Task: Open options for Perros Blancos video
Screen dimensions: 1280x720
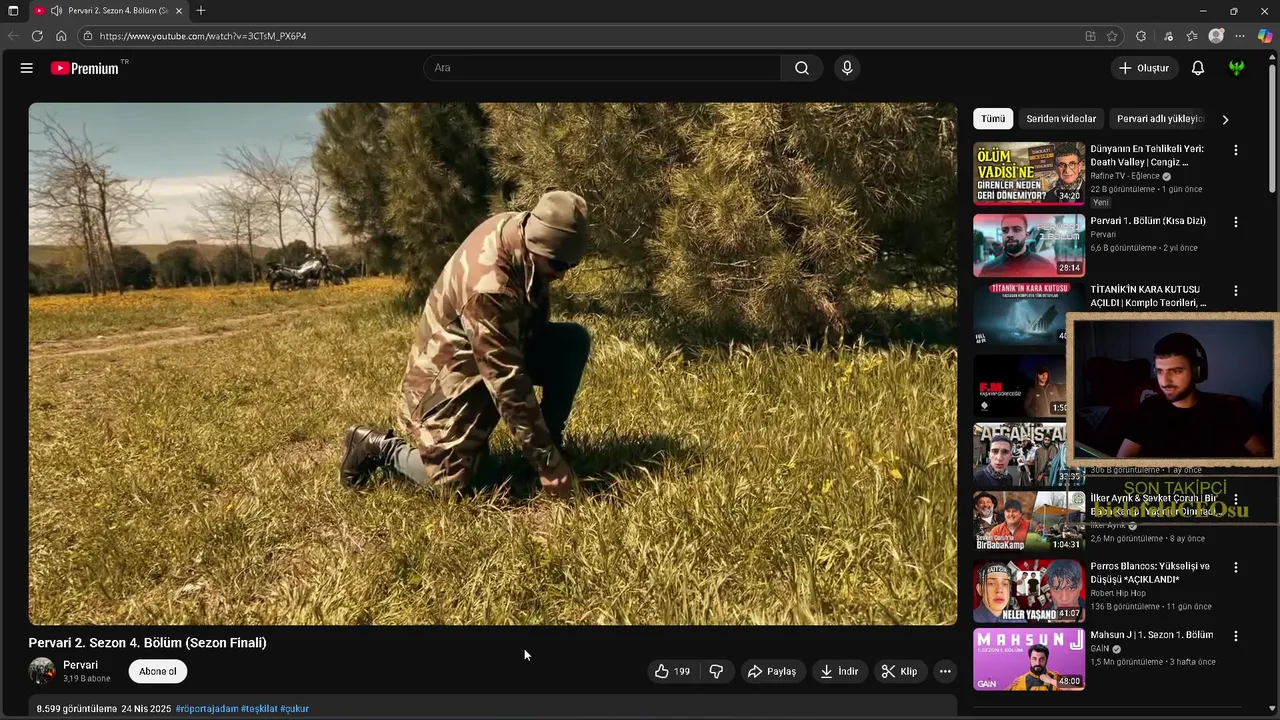Action: pos(1236,567)
